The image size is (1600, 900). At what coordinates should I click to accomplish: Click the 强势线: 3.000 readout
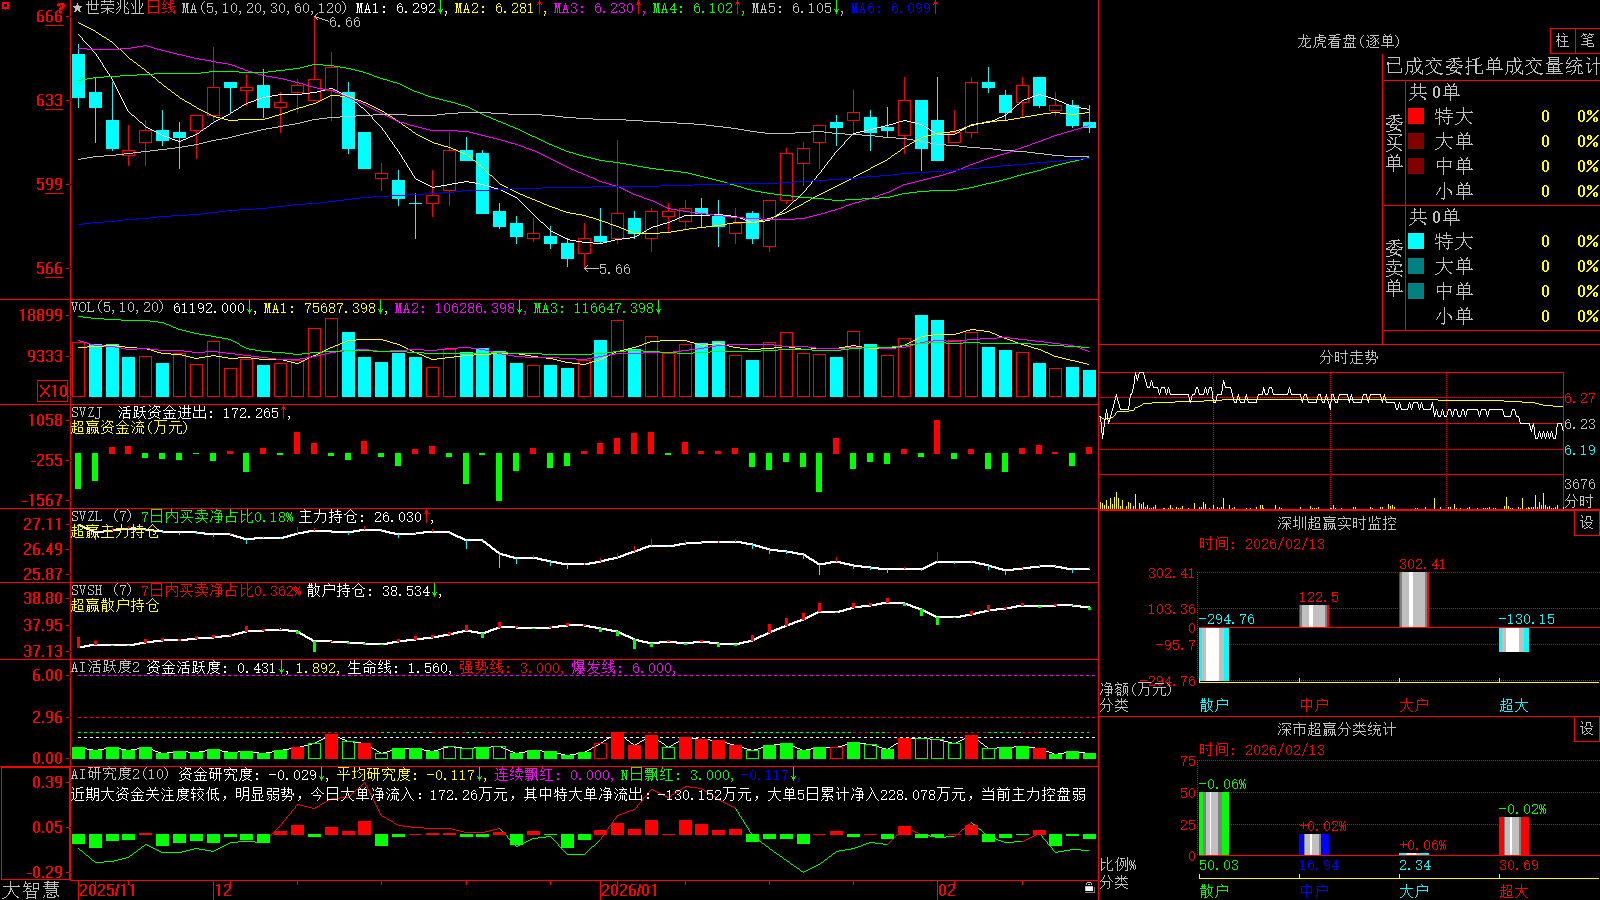pos(510,668)
